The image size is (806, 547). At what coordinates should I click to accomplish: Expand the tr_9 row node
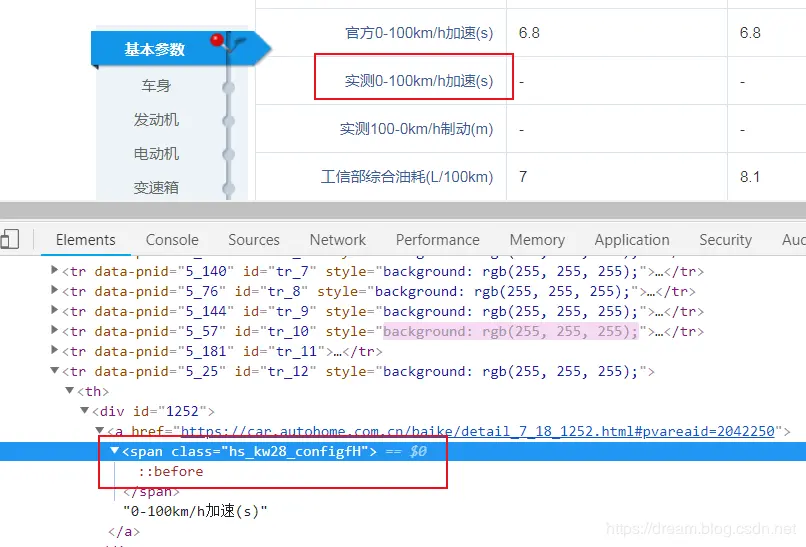54,310
